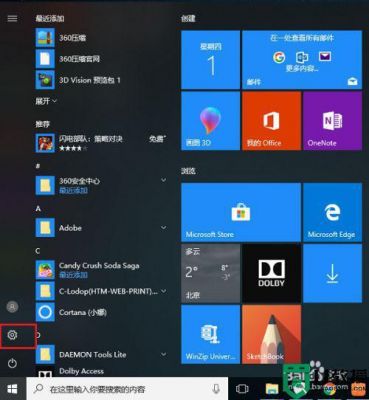Launch the Microsoft Edge tile
Image resolution: width=369 pixels, height=400 pixels.
333,212
